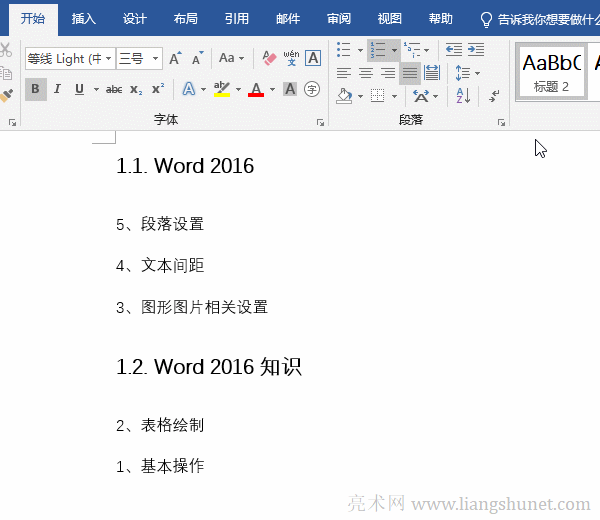Show paragraph marks icon
Image resolution: width=600 pixels, height=520 pixels.
(x=494, y=95)
